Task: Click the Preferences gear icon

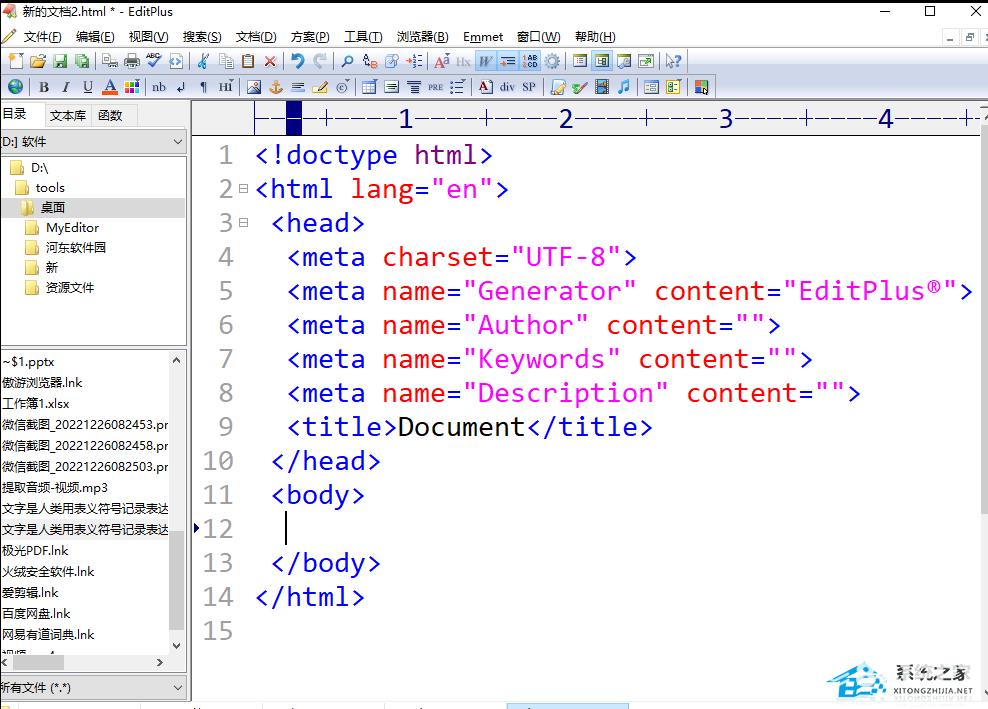Action: [x=552, y=62]
